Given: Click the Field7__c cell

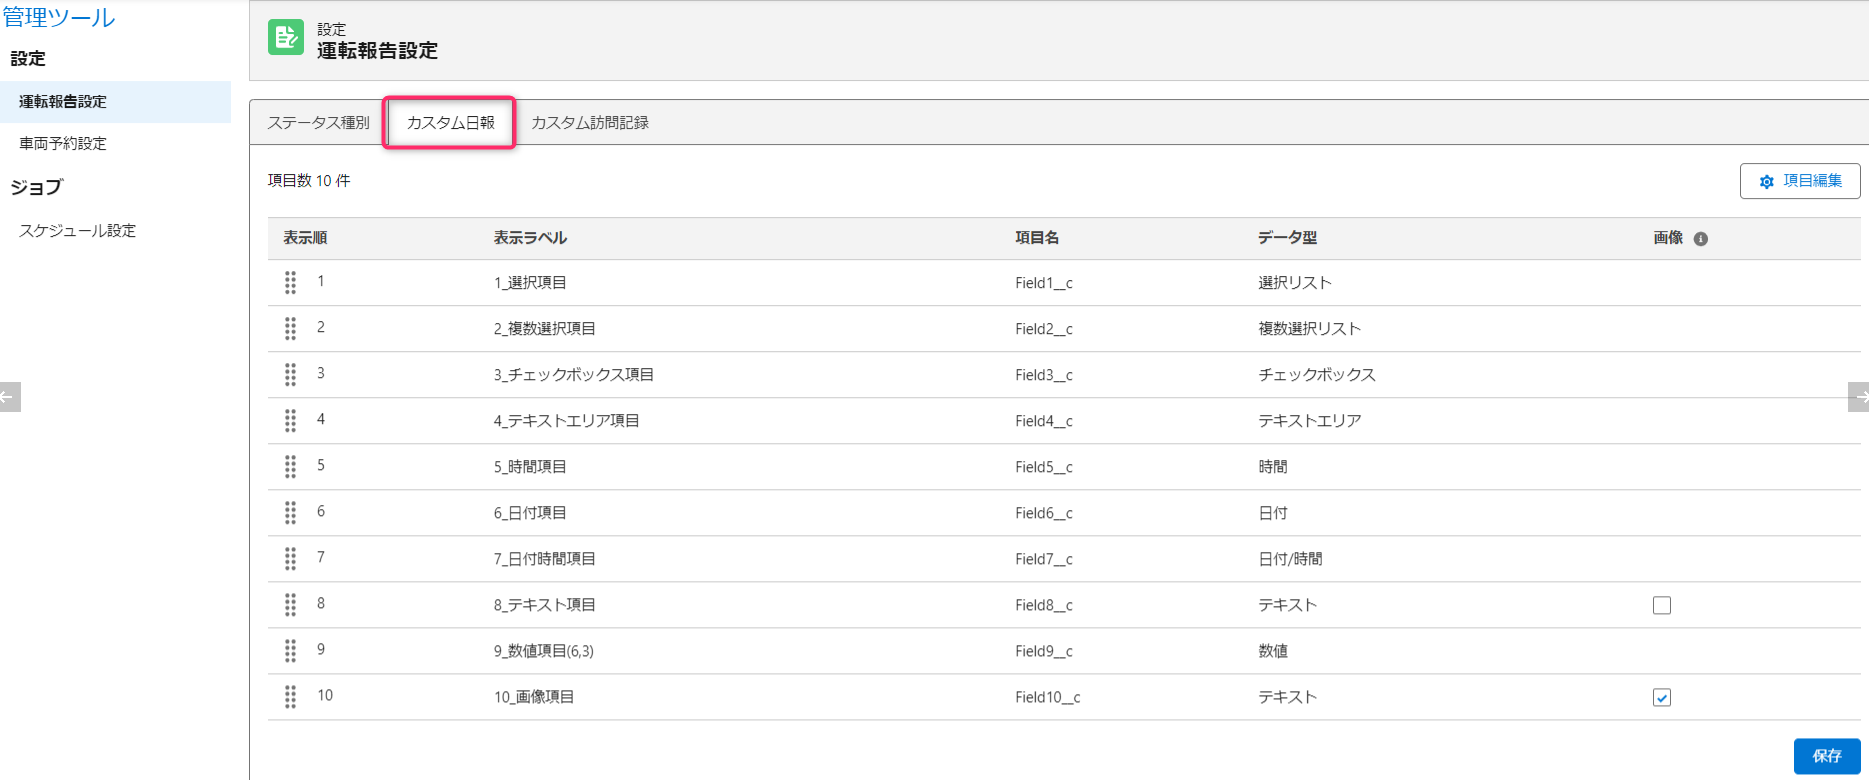Looking at the screenshot, I should point(1044,559).
